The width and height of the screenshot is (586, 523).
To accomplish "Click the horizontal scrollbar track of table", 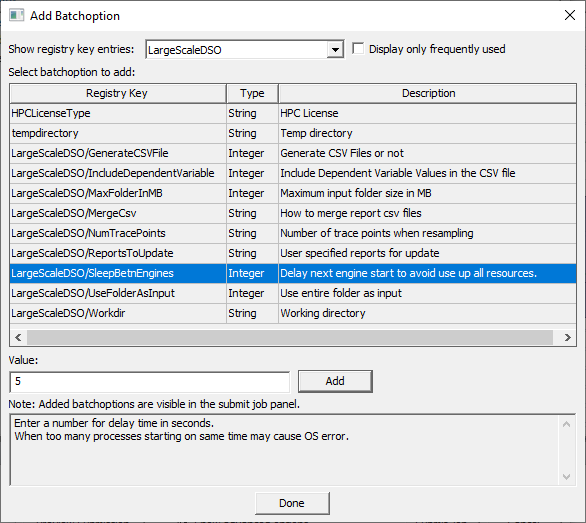I will pos(290,338).
